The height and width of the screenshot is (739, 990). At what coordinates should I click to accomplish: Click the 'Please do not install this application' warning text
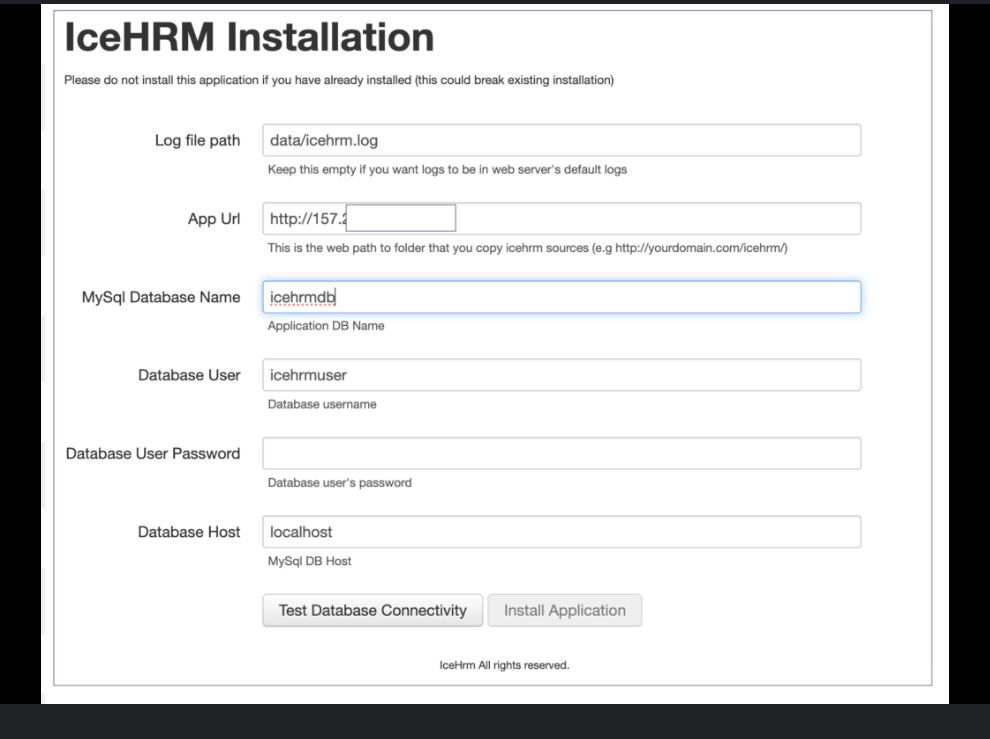click(x=339, y=80)
